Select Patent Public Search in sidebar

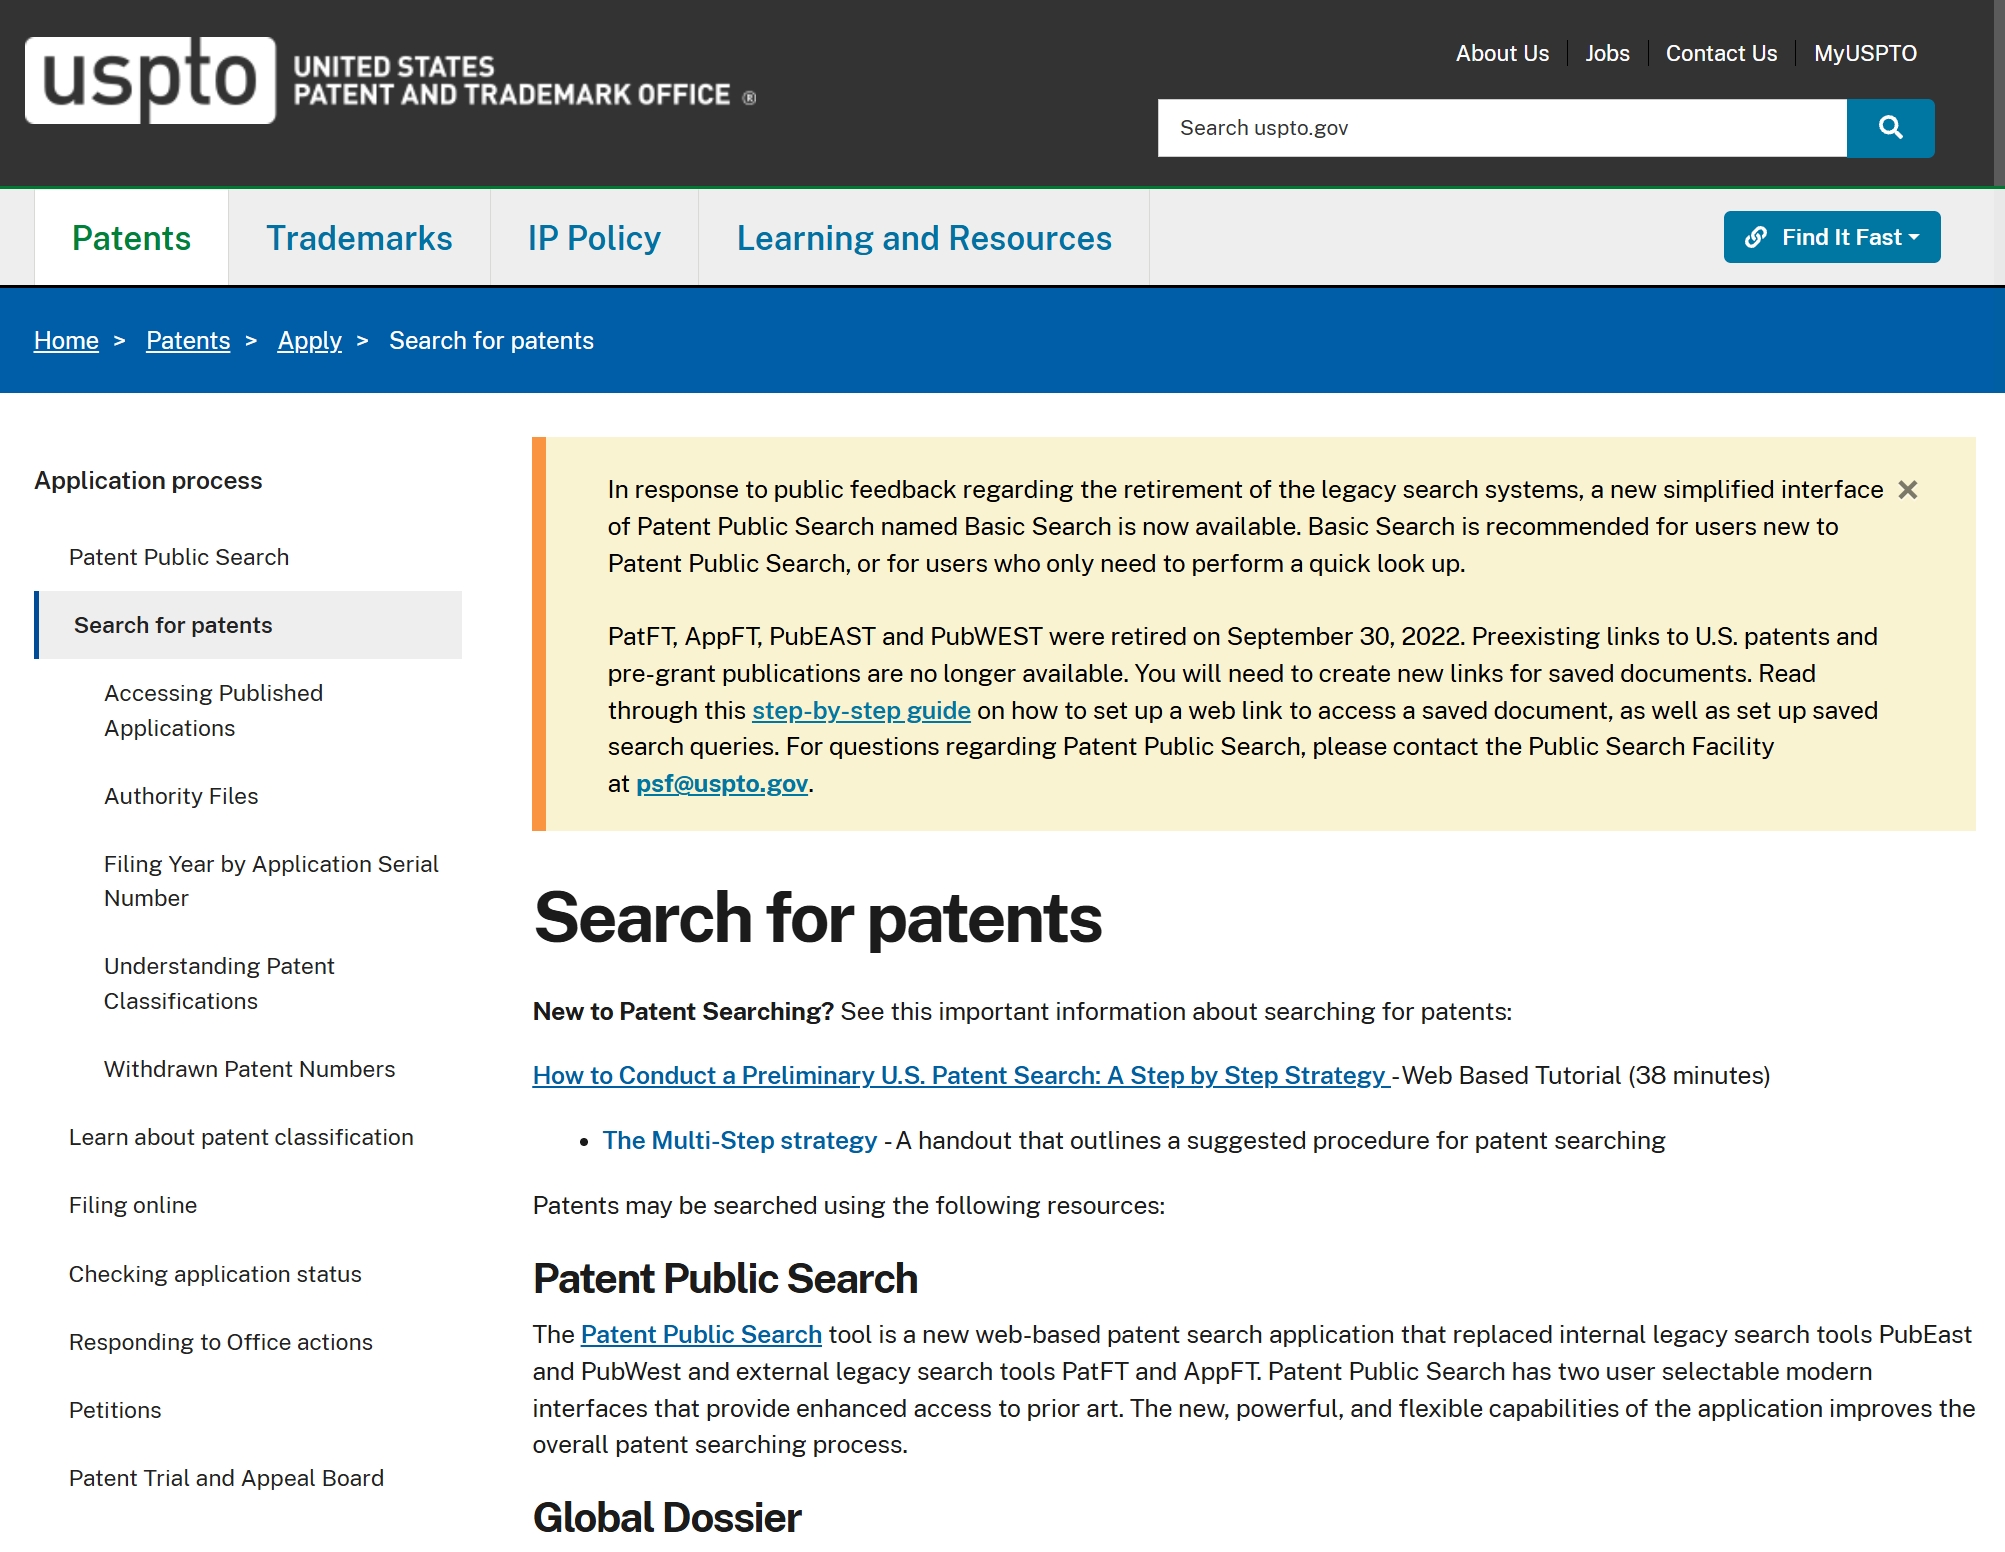point(179,557)
